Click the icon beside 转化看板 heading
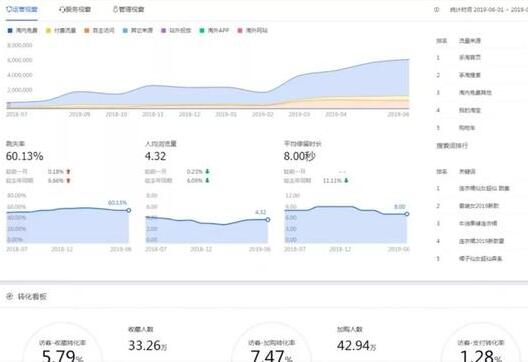The width and height of the screenshot is (528, 362). (x=9, y=297)
